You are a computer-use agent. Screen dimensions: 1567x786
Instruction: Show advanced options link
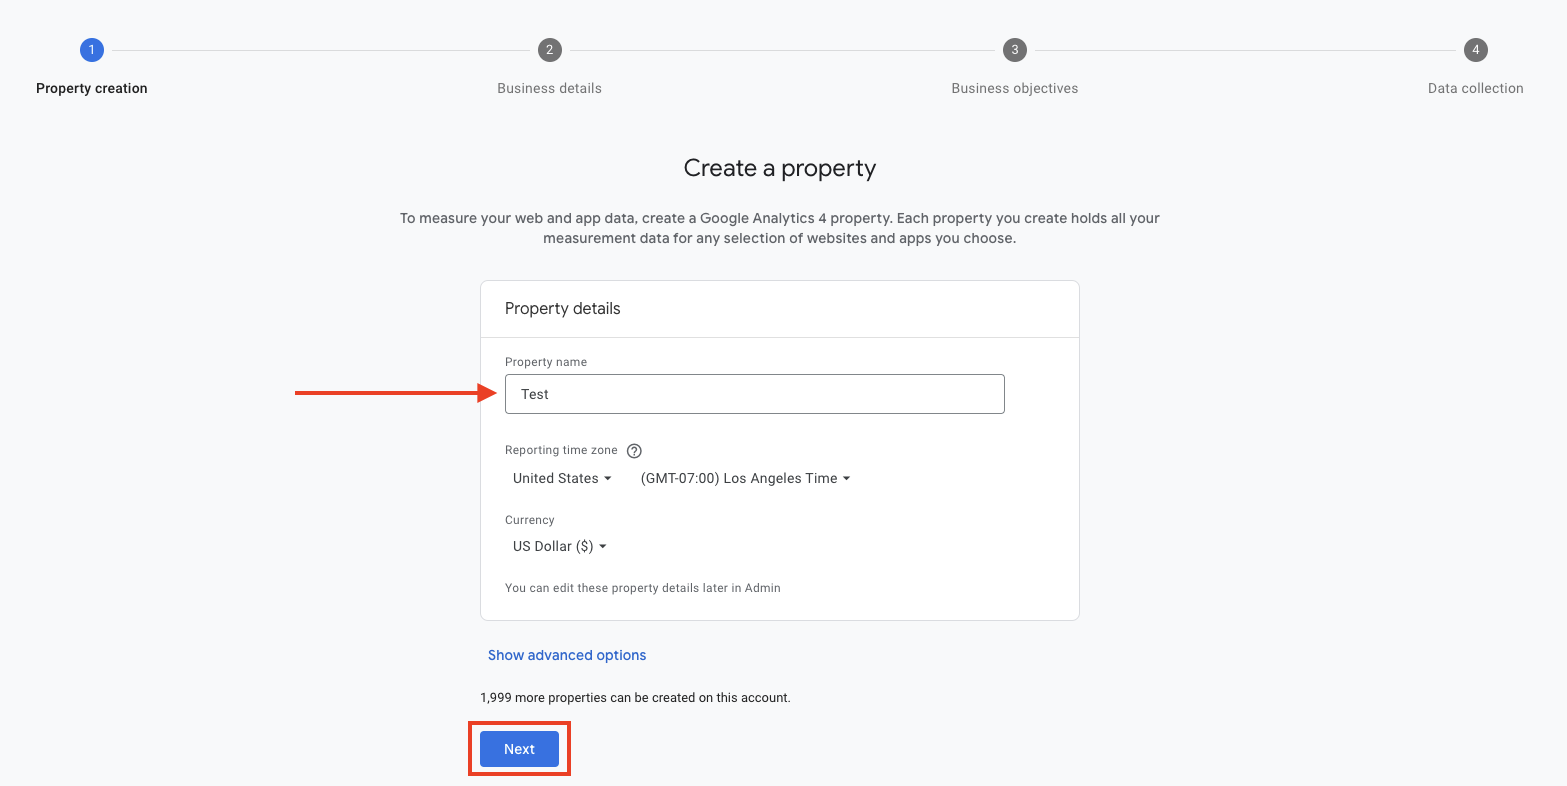click(x=567, y=655)
